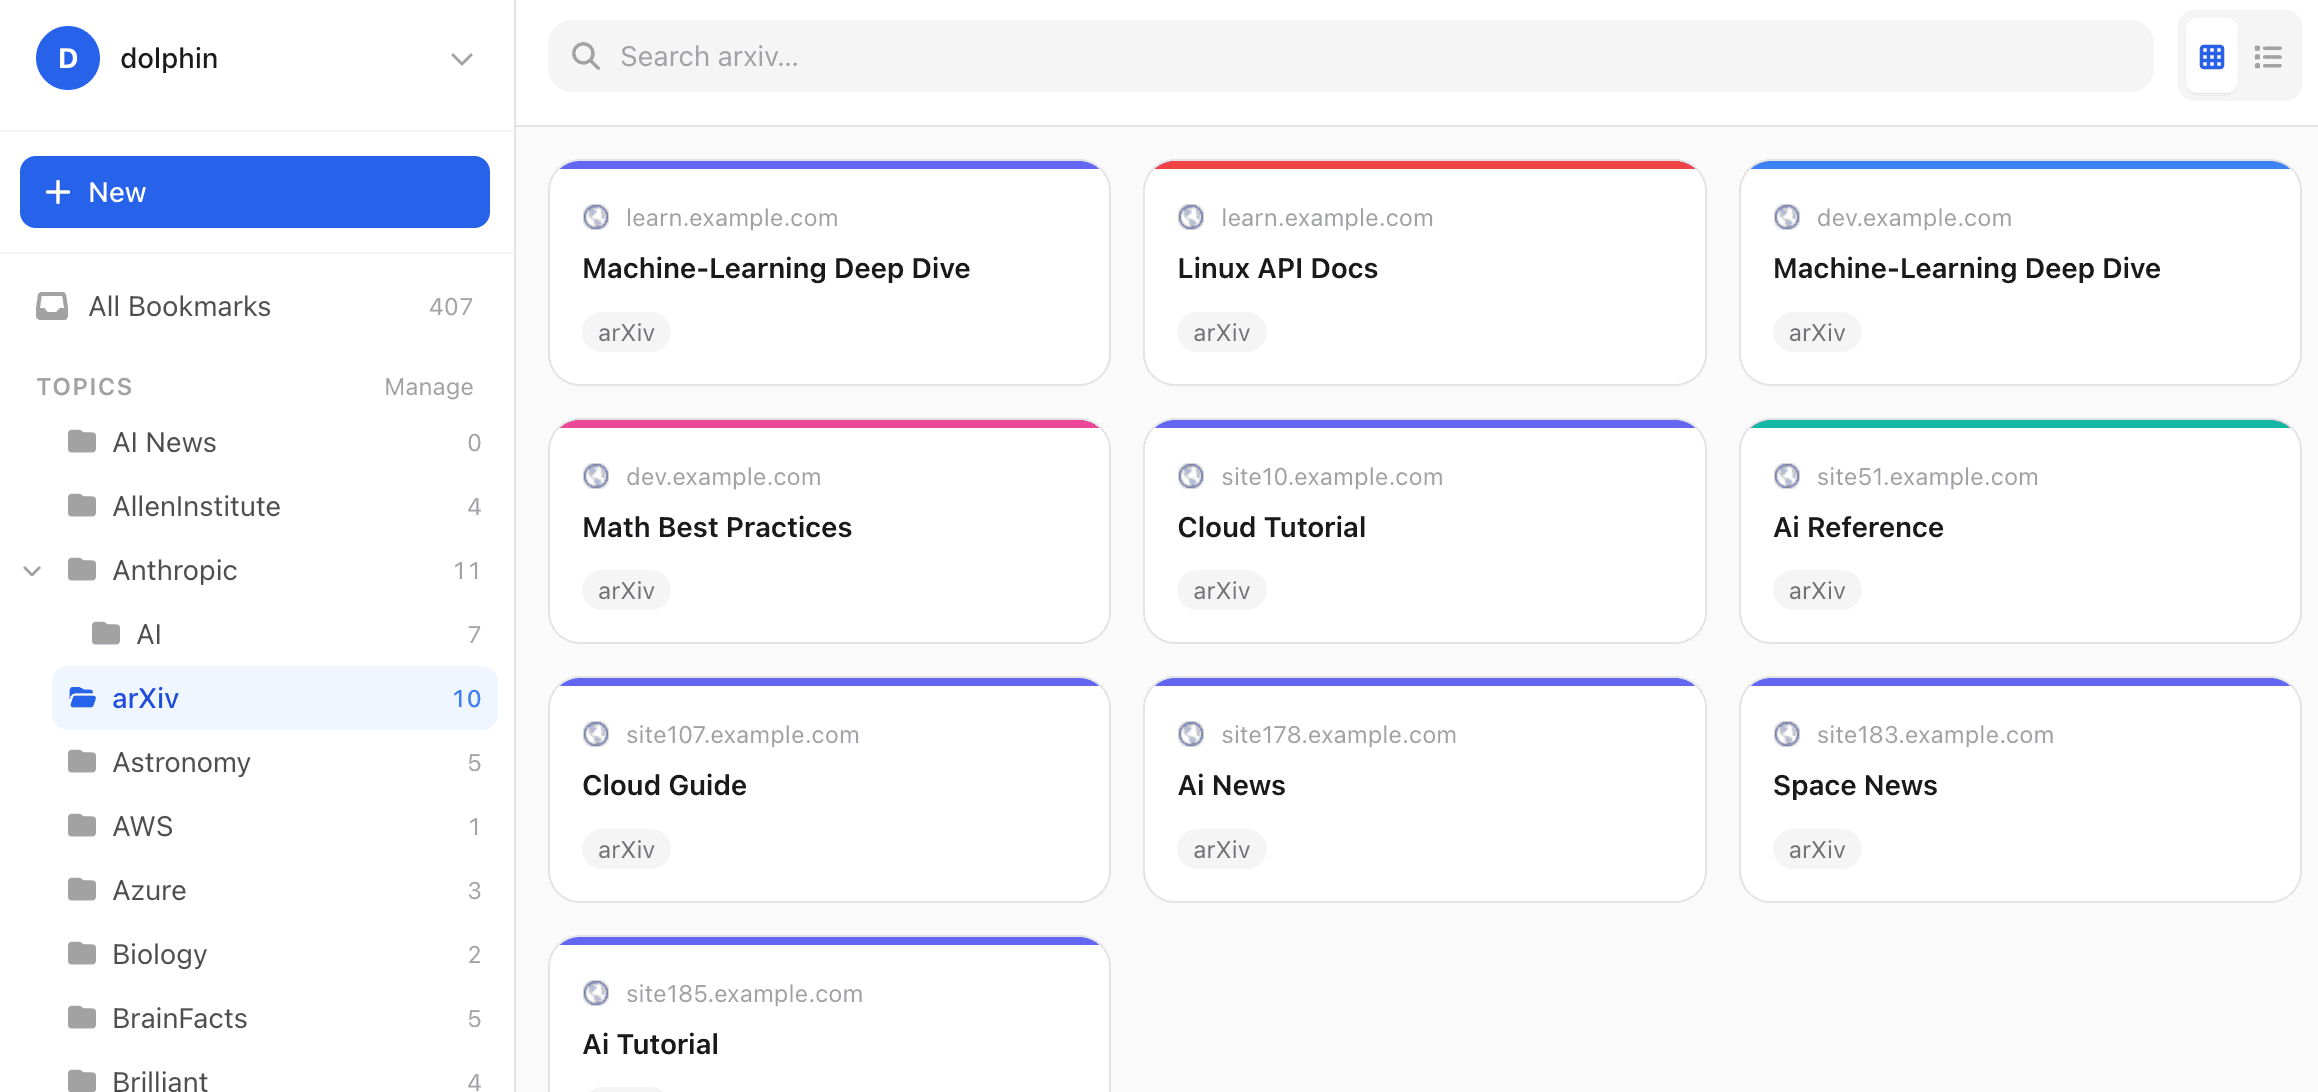Click the globe icon on Math Best Practices card
2318x1092 pixels.
(x=596, y=476)
